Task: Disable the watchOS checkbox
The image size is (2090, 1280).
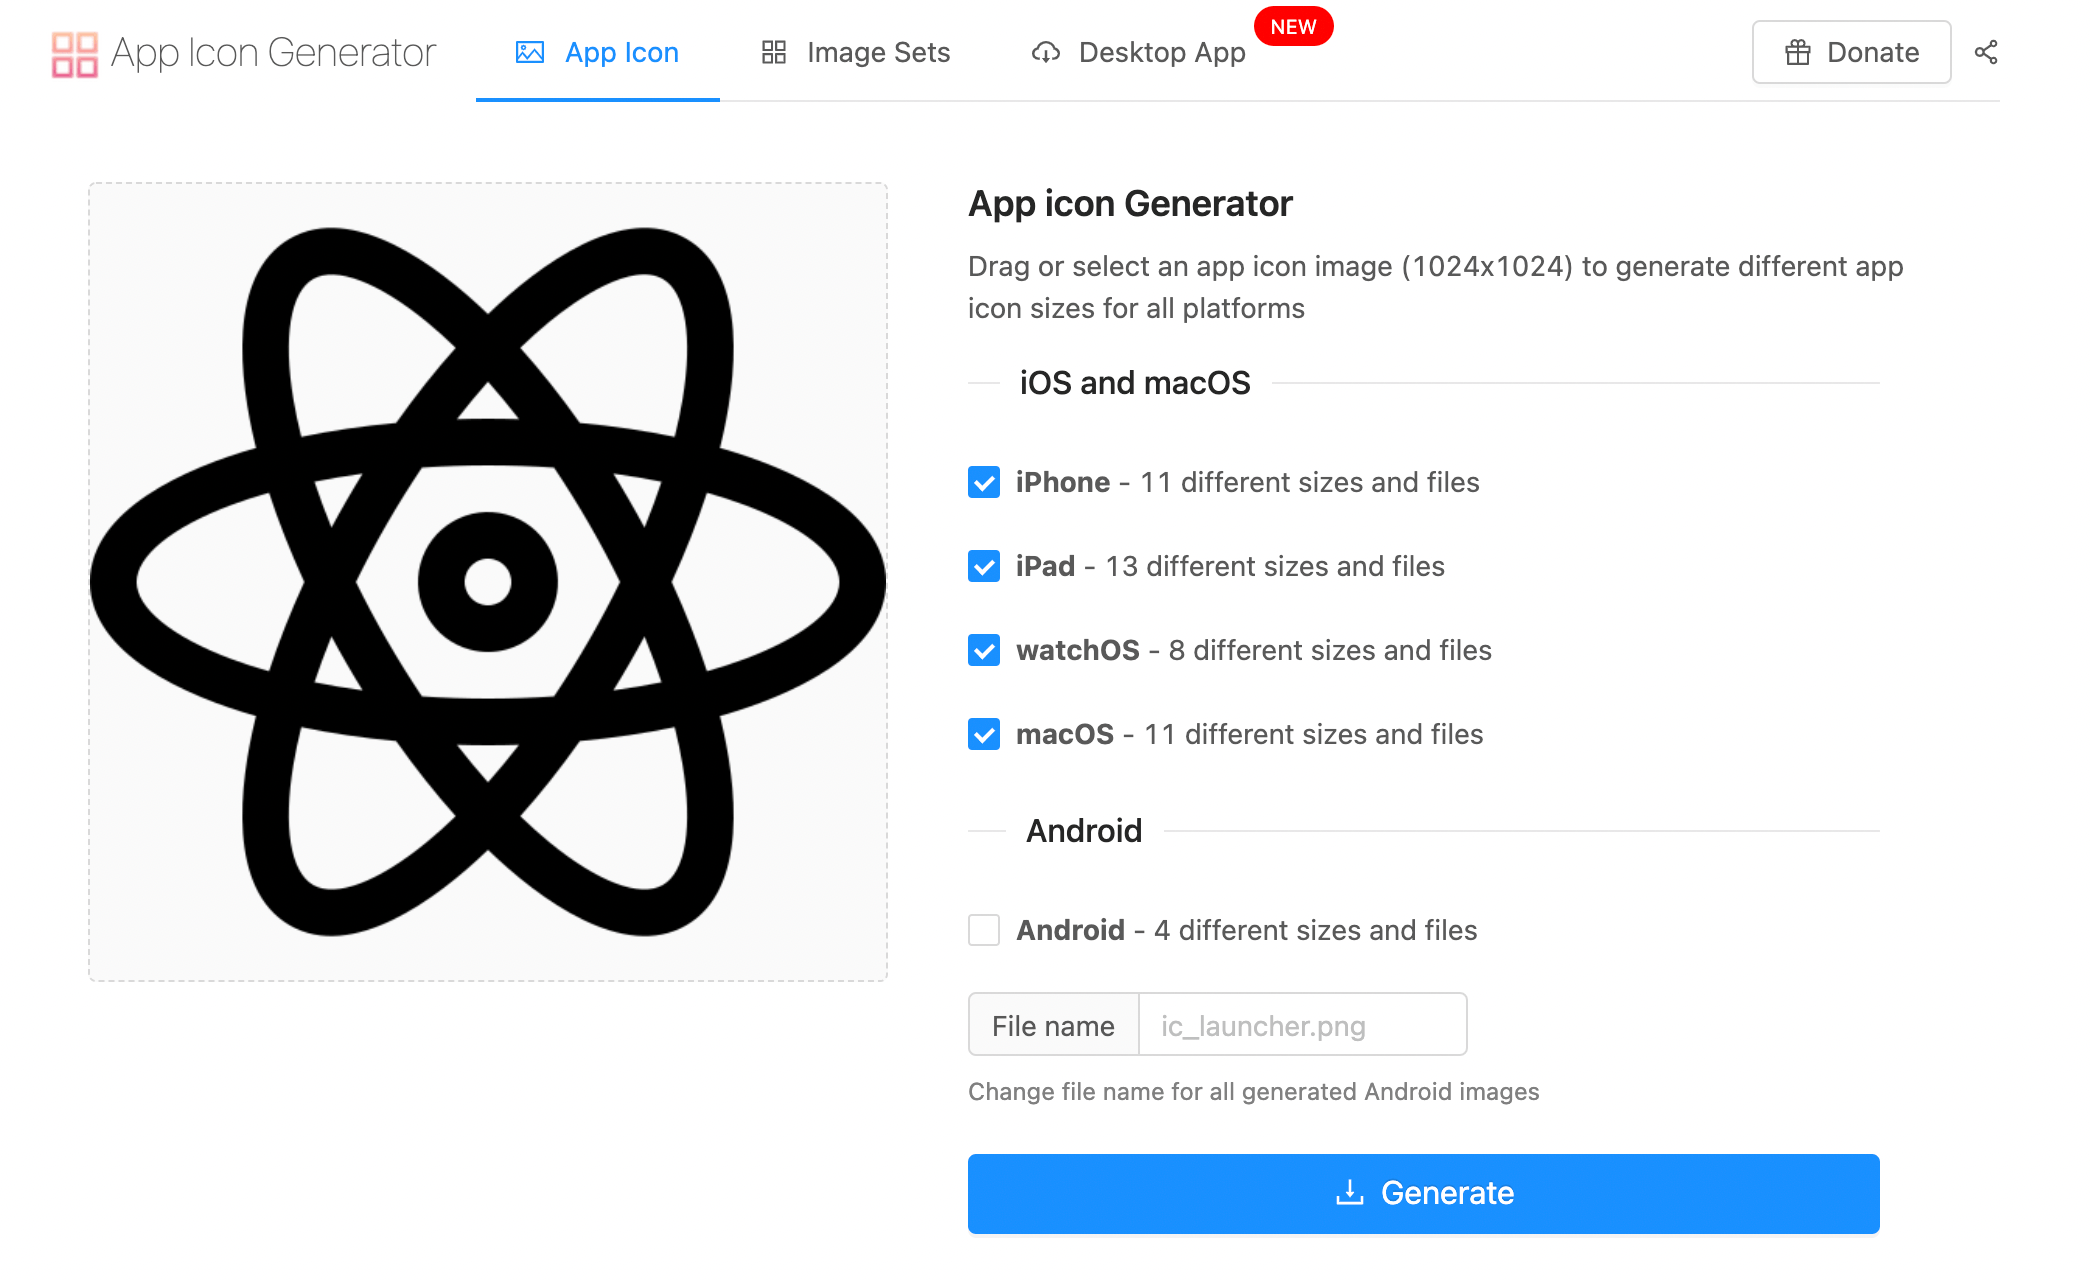Action: tap(984, 650)
